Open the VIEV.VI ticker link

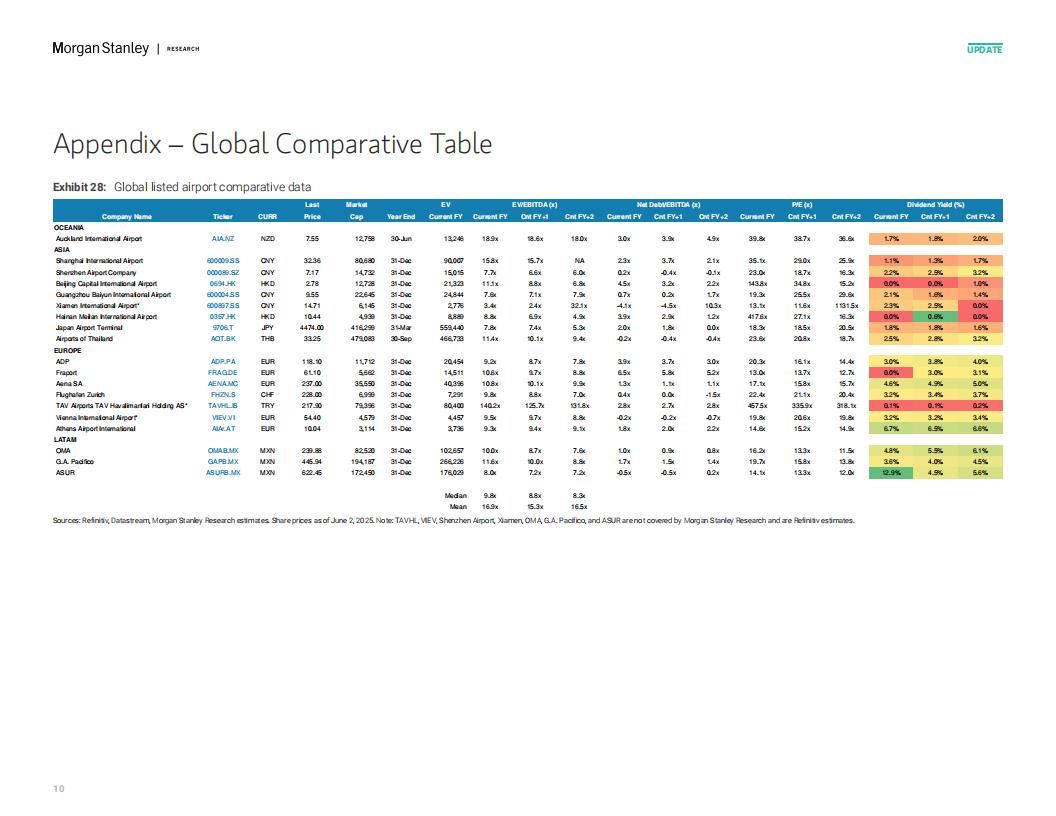click(223, 417)
